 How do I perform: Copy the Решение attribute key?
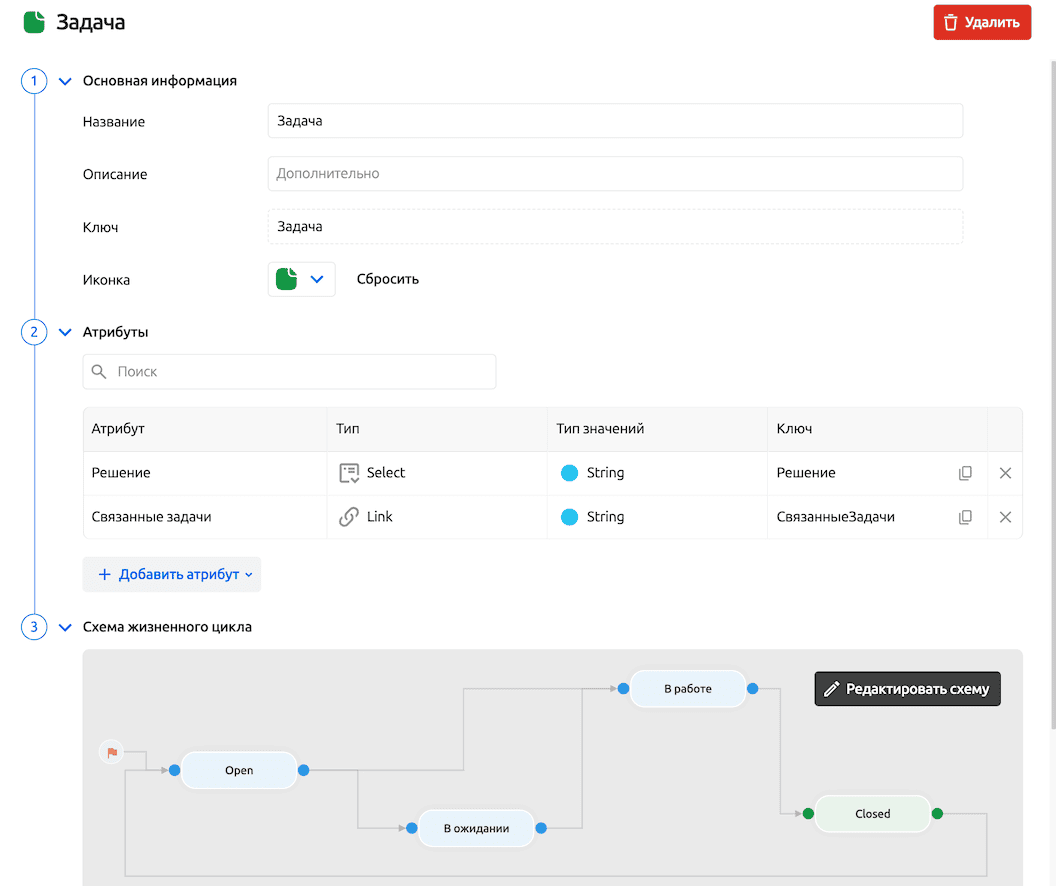pos(965,473)
